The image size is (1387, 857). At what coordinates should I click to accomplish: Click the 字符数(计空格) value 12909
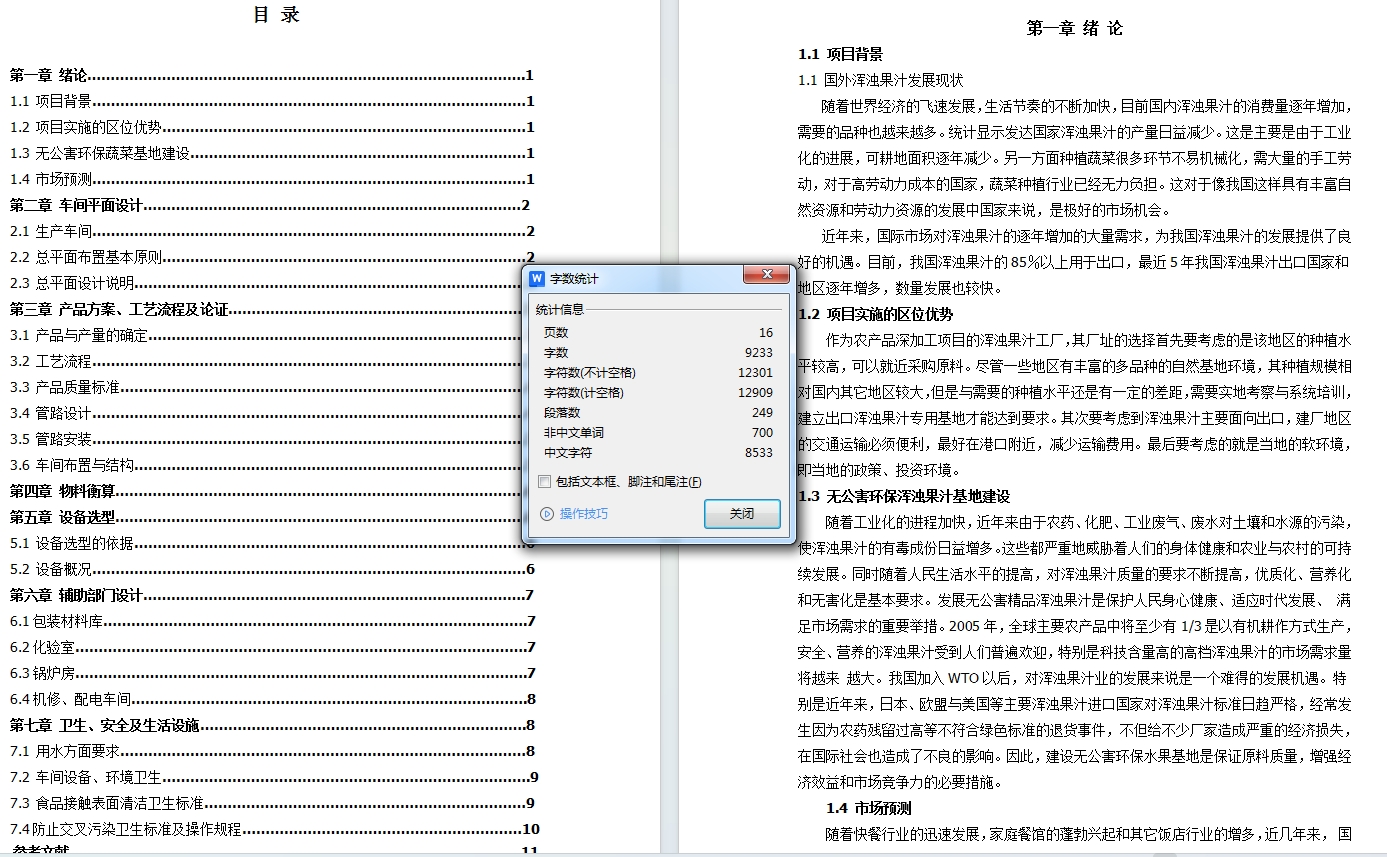tap(755, 393)
